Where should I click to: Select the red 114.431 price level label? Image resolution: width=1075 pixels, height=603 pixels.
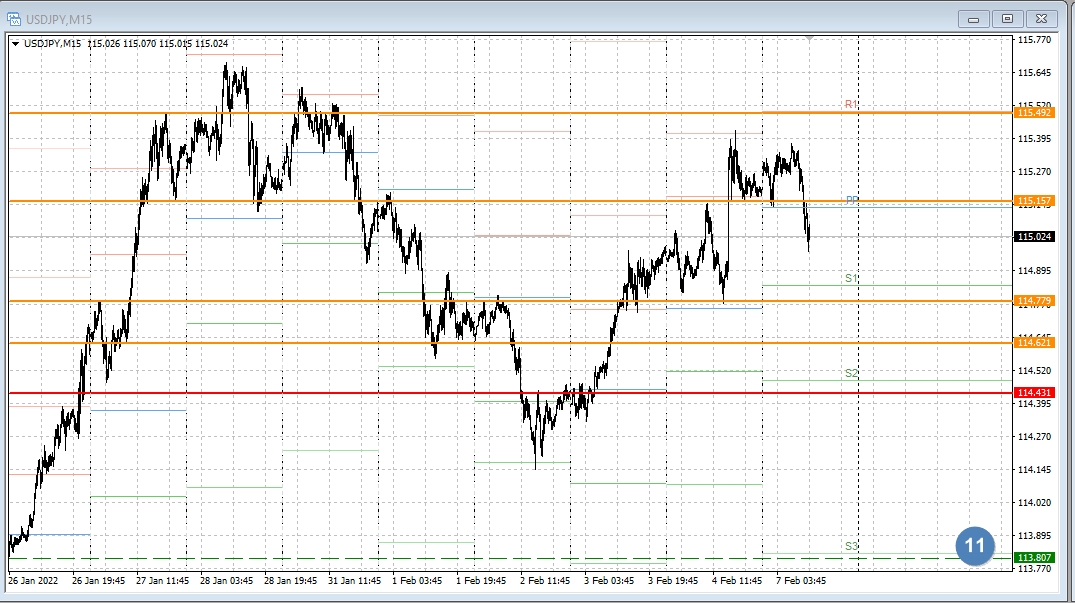[x=1034, y=393]
